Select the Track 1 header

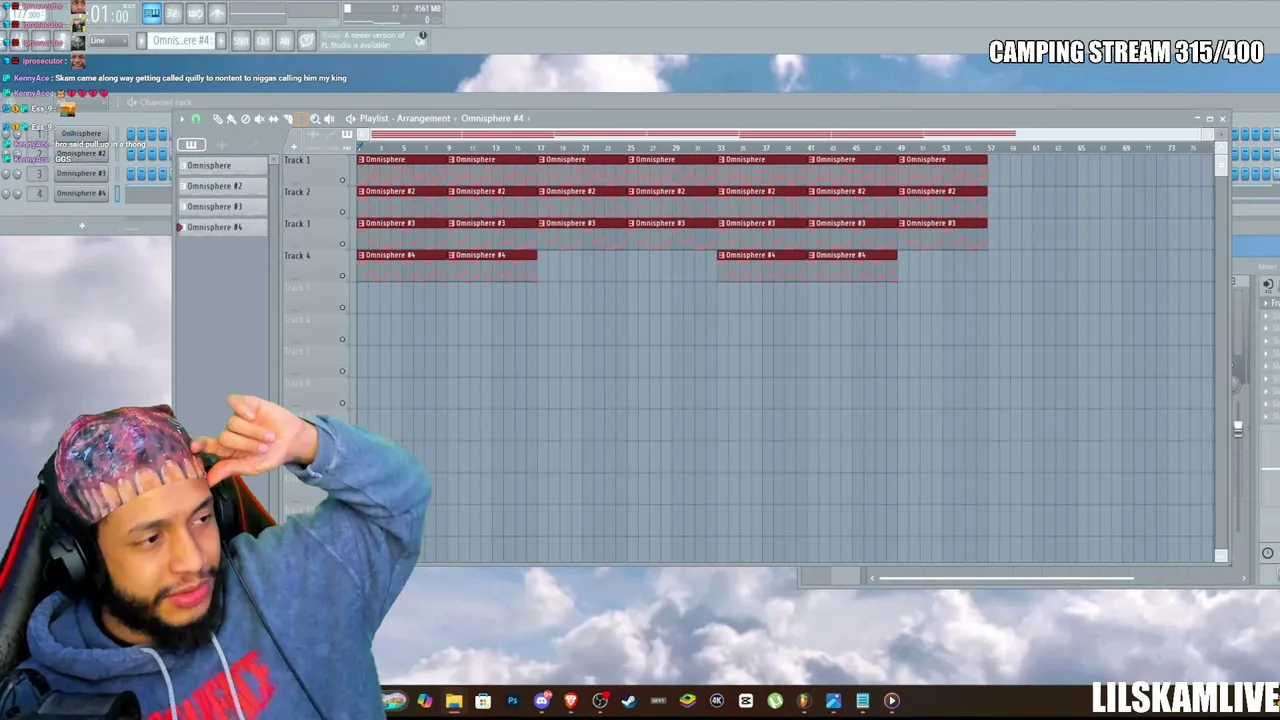click(316, 169)
